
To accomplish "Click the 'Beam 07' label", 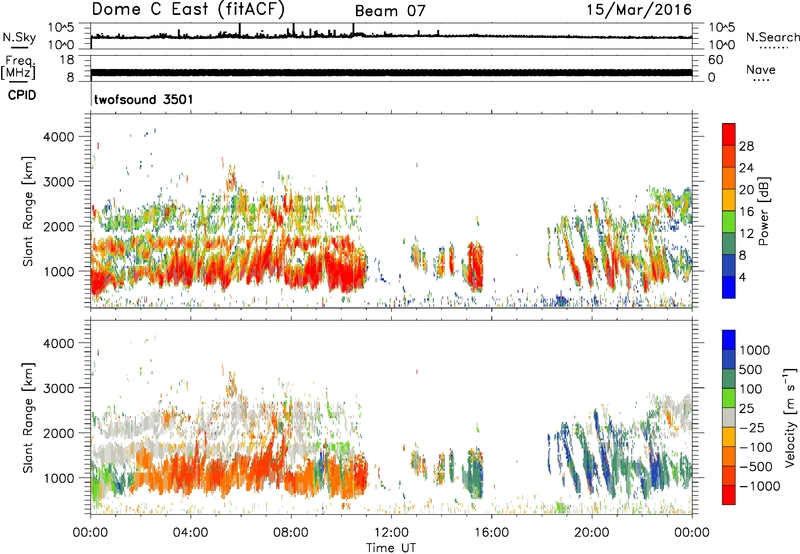I will (x=390, y=11).
